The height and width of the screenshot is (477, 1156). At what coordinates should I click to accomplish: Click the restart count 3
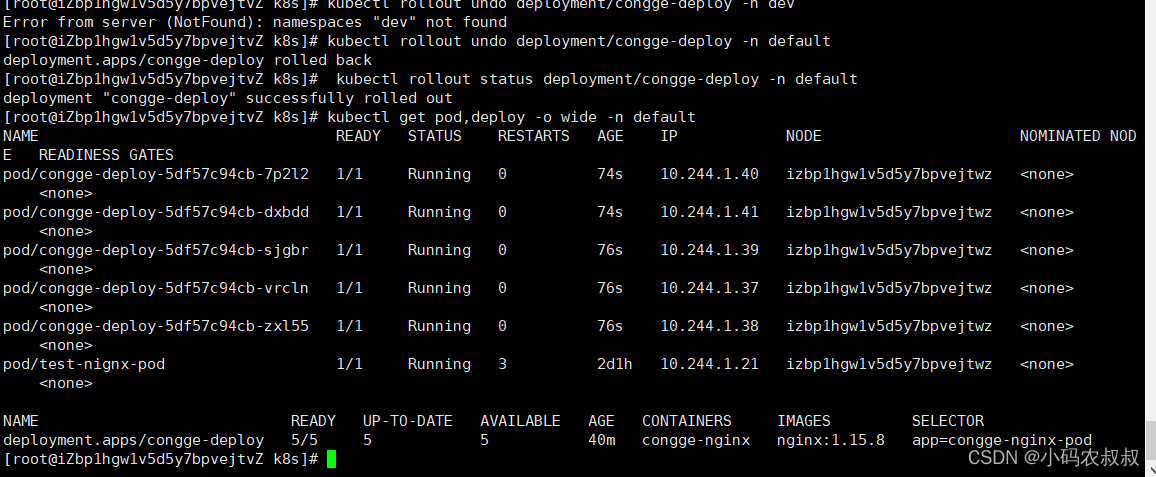[x=502, y=364]
